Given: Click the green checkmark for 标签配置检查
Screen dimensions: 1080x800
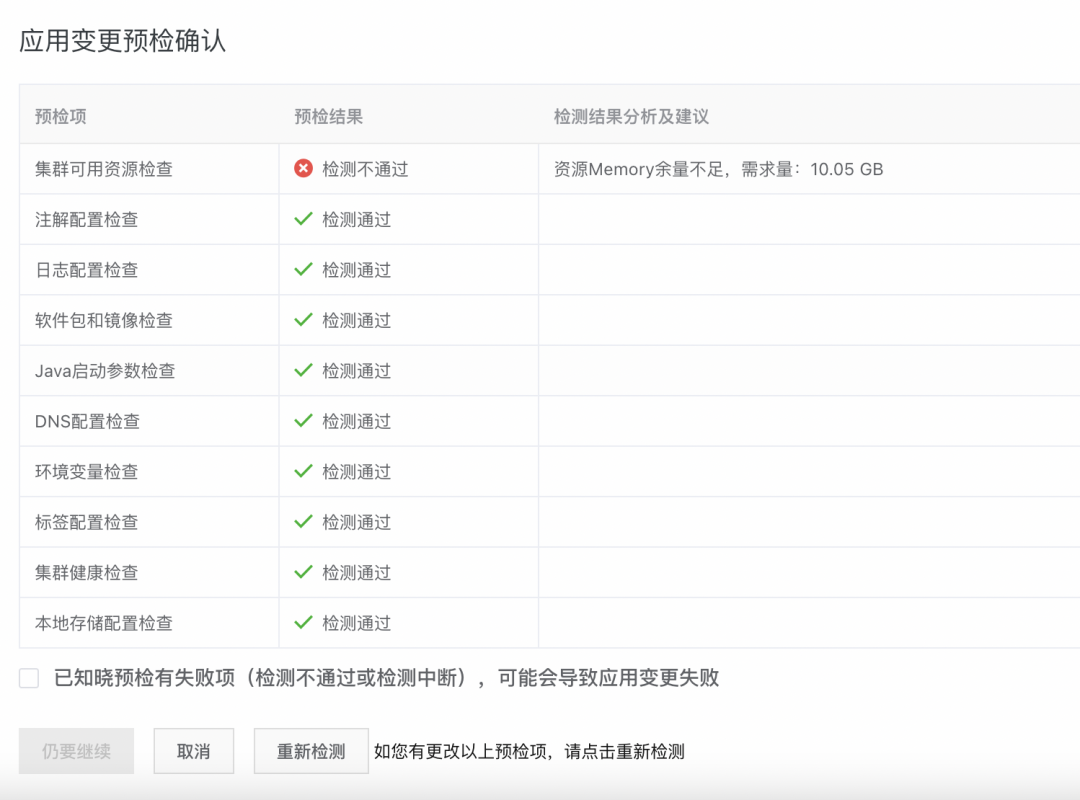Looking at the screenshot, I should pos(303,522).
